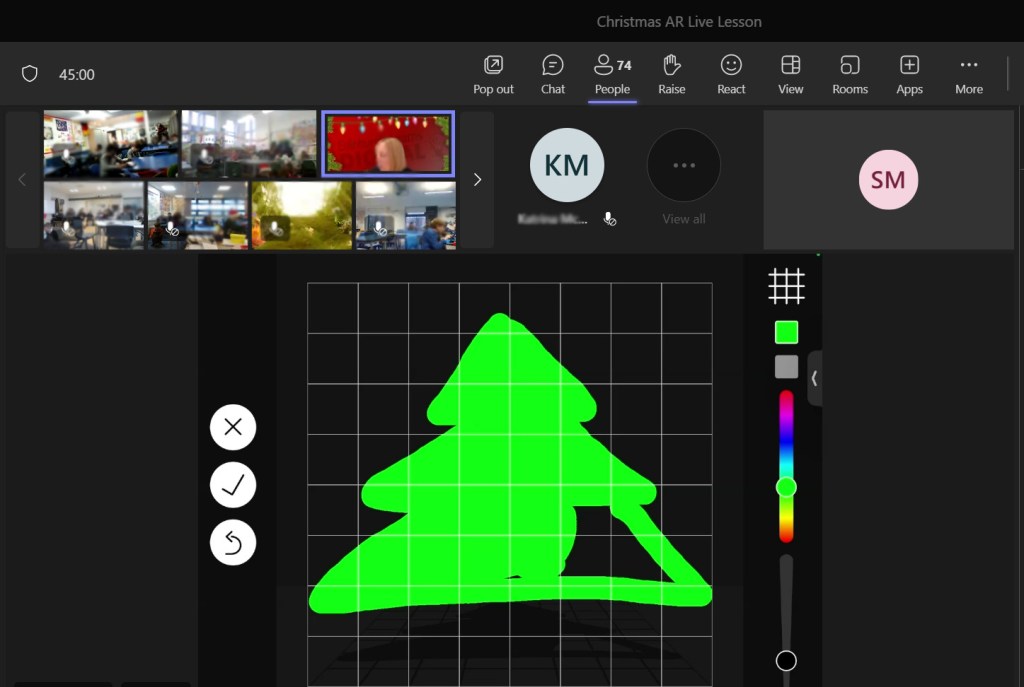Click the rainbow hue slider handle
The width and height of the screenshot is (1024, 687).
(x=786, y=487)
